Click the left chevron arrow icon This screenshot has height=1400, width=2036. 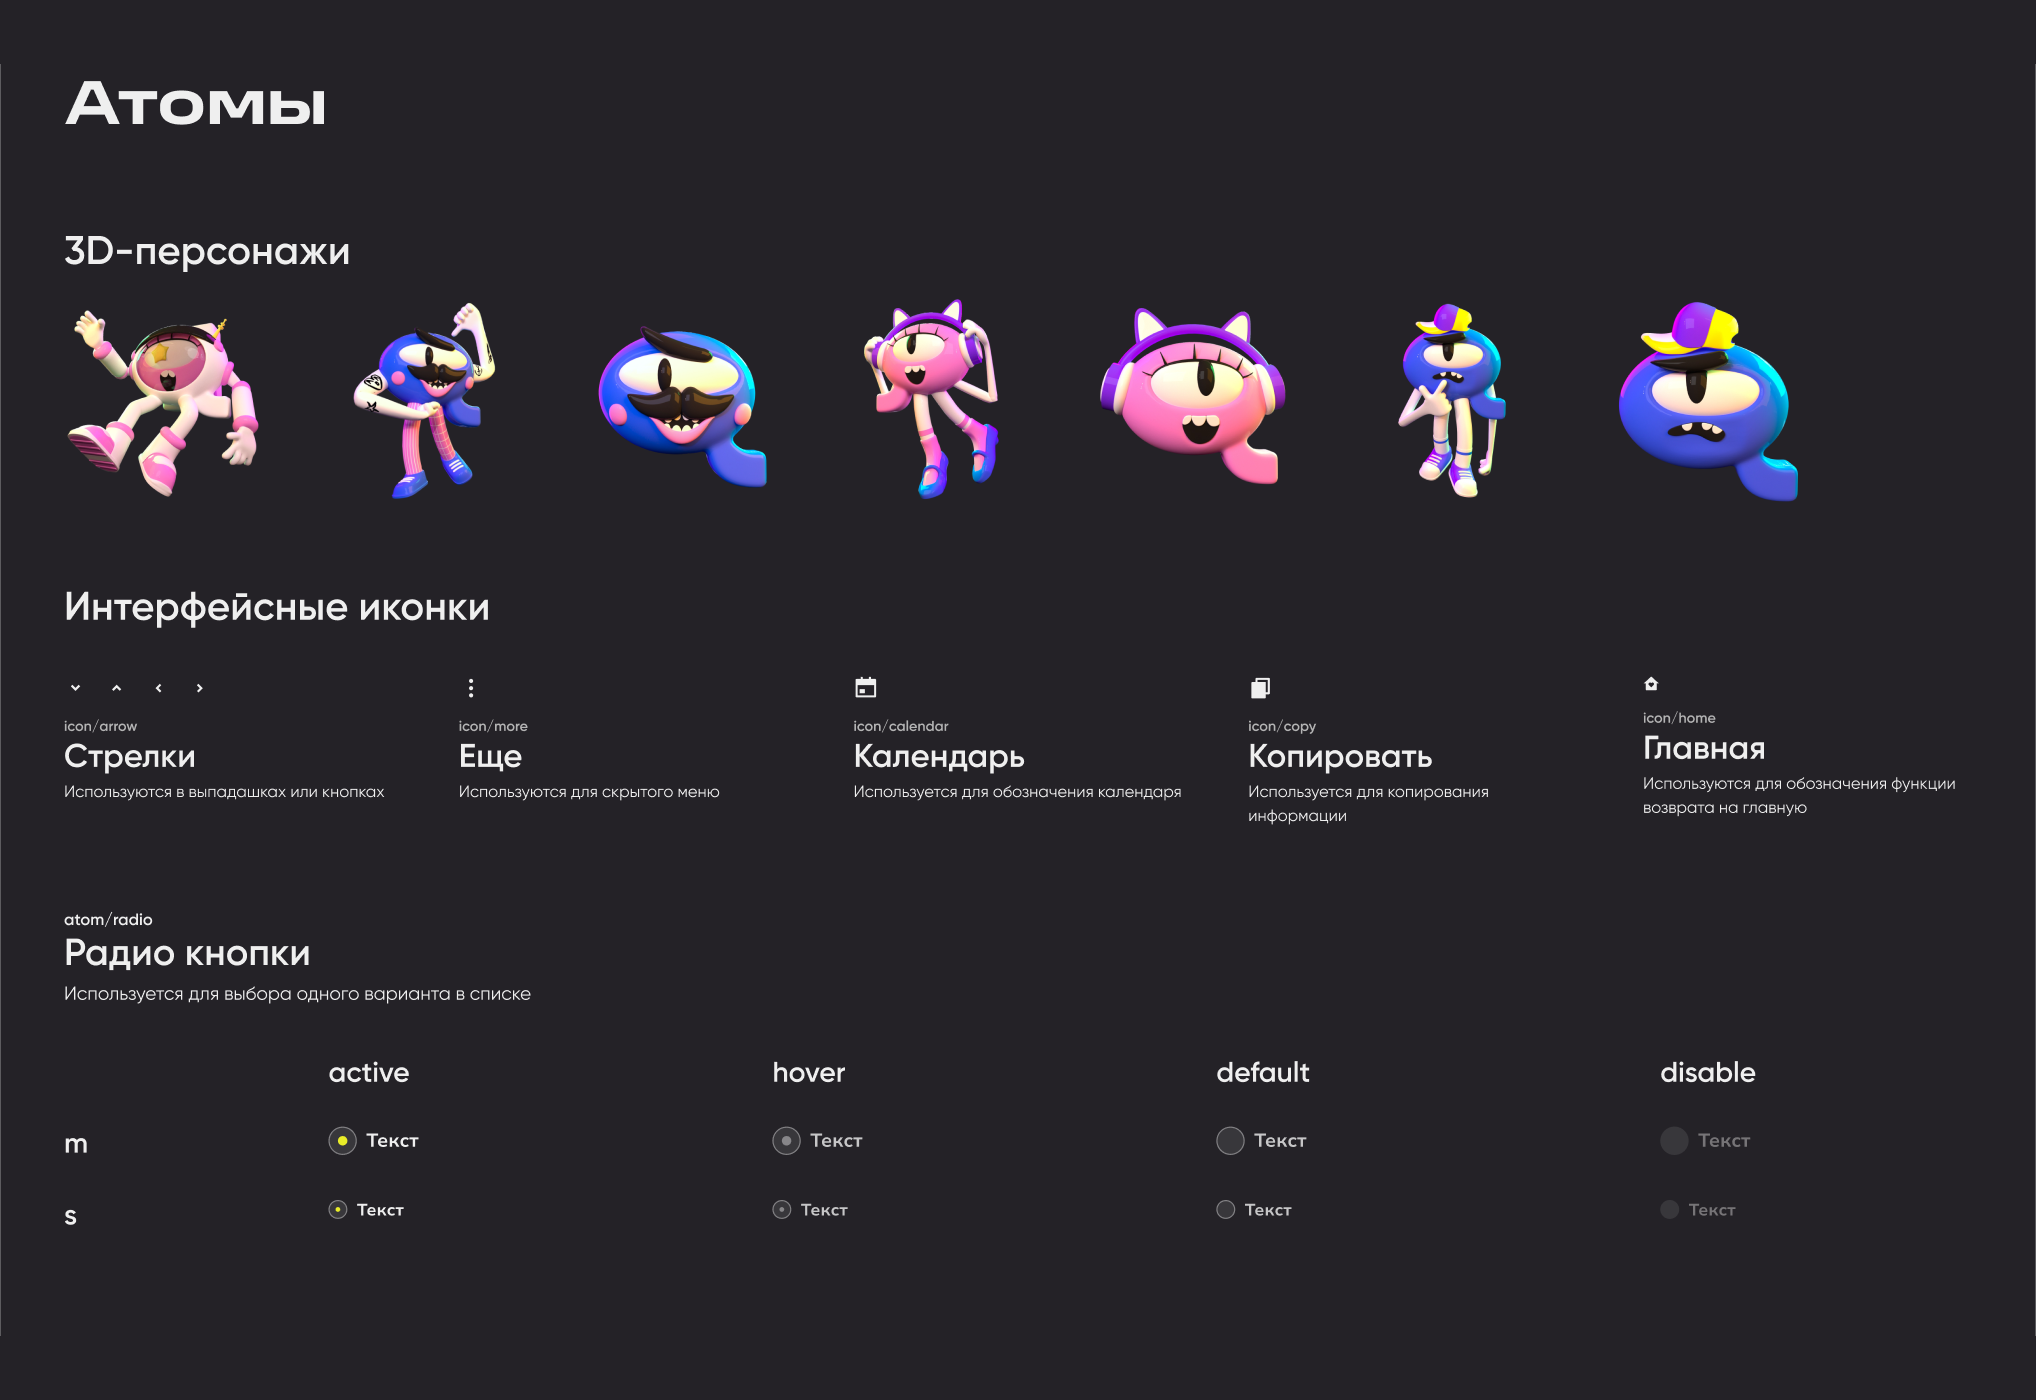(158, 688)
